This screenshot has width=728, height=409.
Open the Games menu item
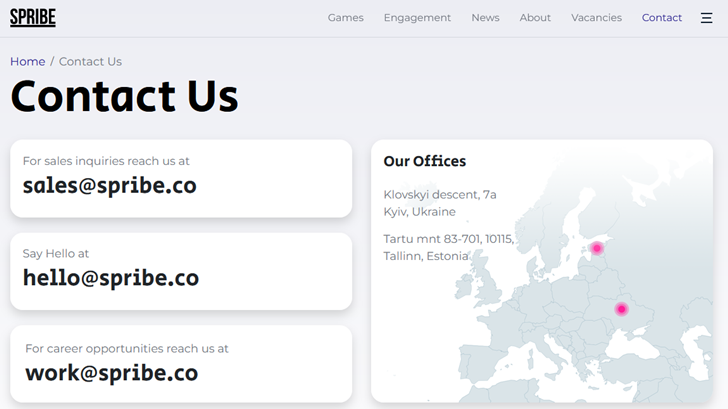click(x=345, y=18)
